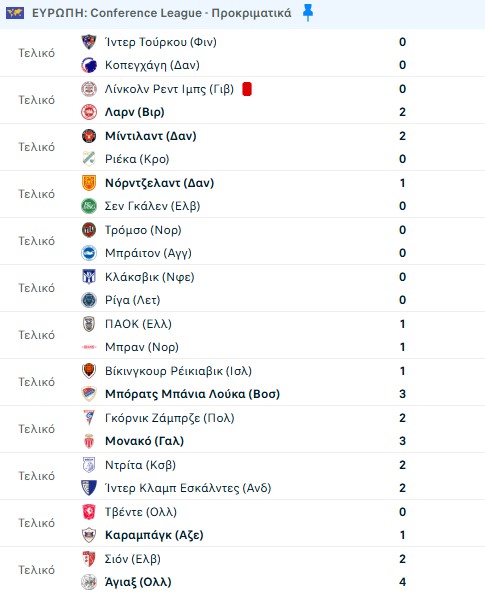The image size is (485, 592).
Task: Click the red card icon beside Λίνκολν
Action: pyautogui.click(x=247, y=89)
